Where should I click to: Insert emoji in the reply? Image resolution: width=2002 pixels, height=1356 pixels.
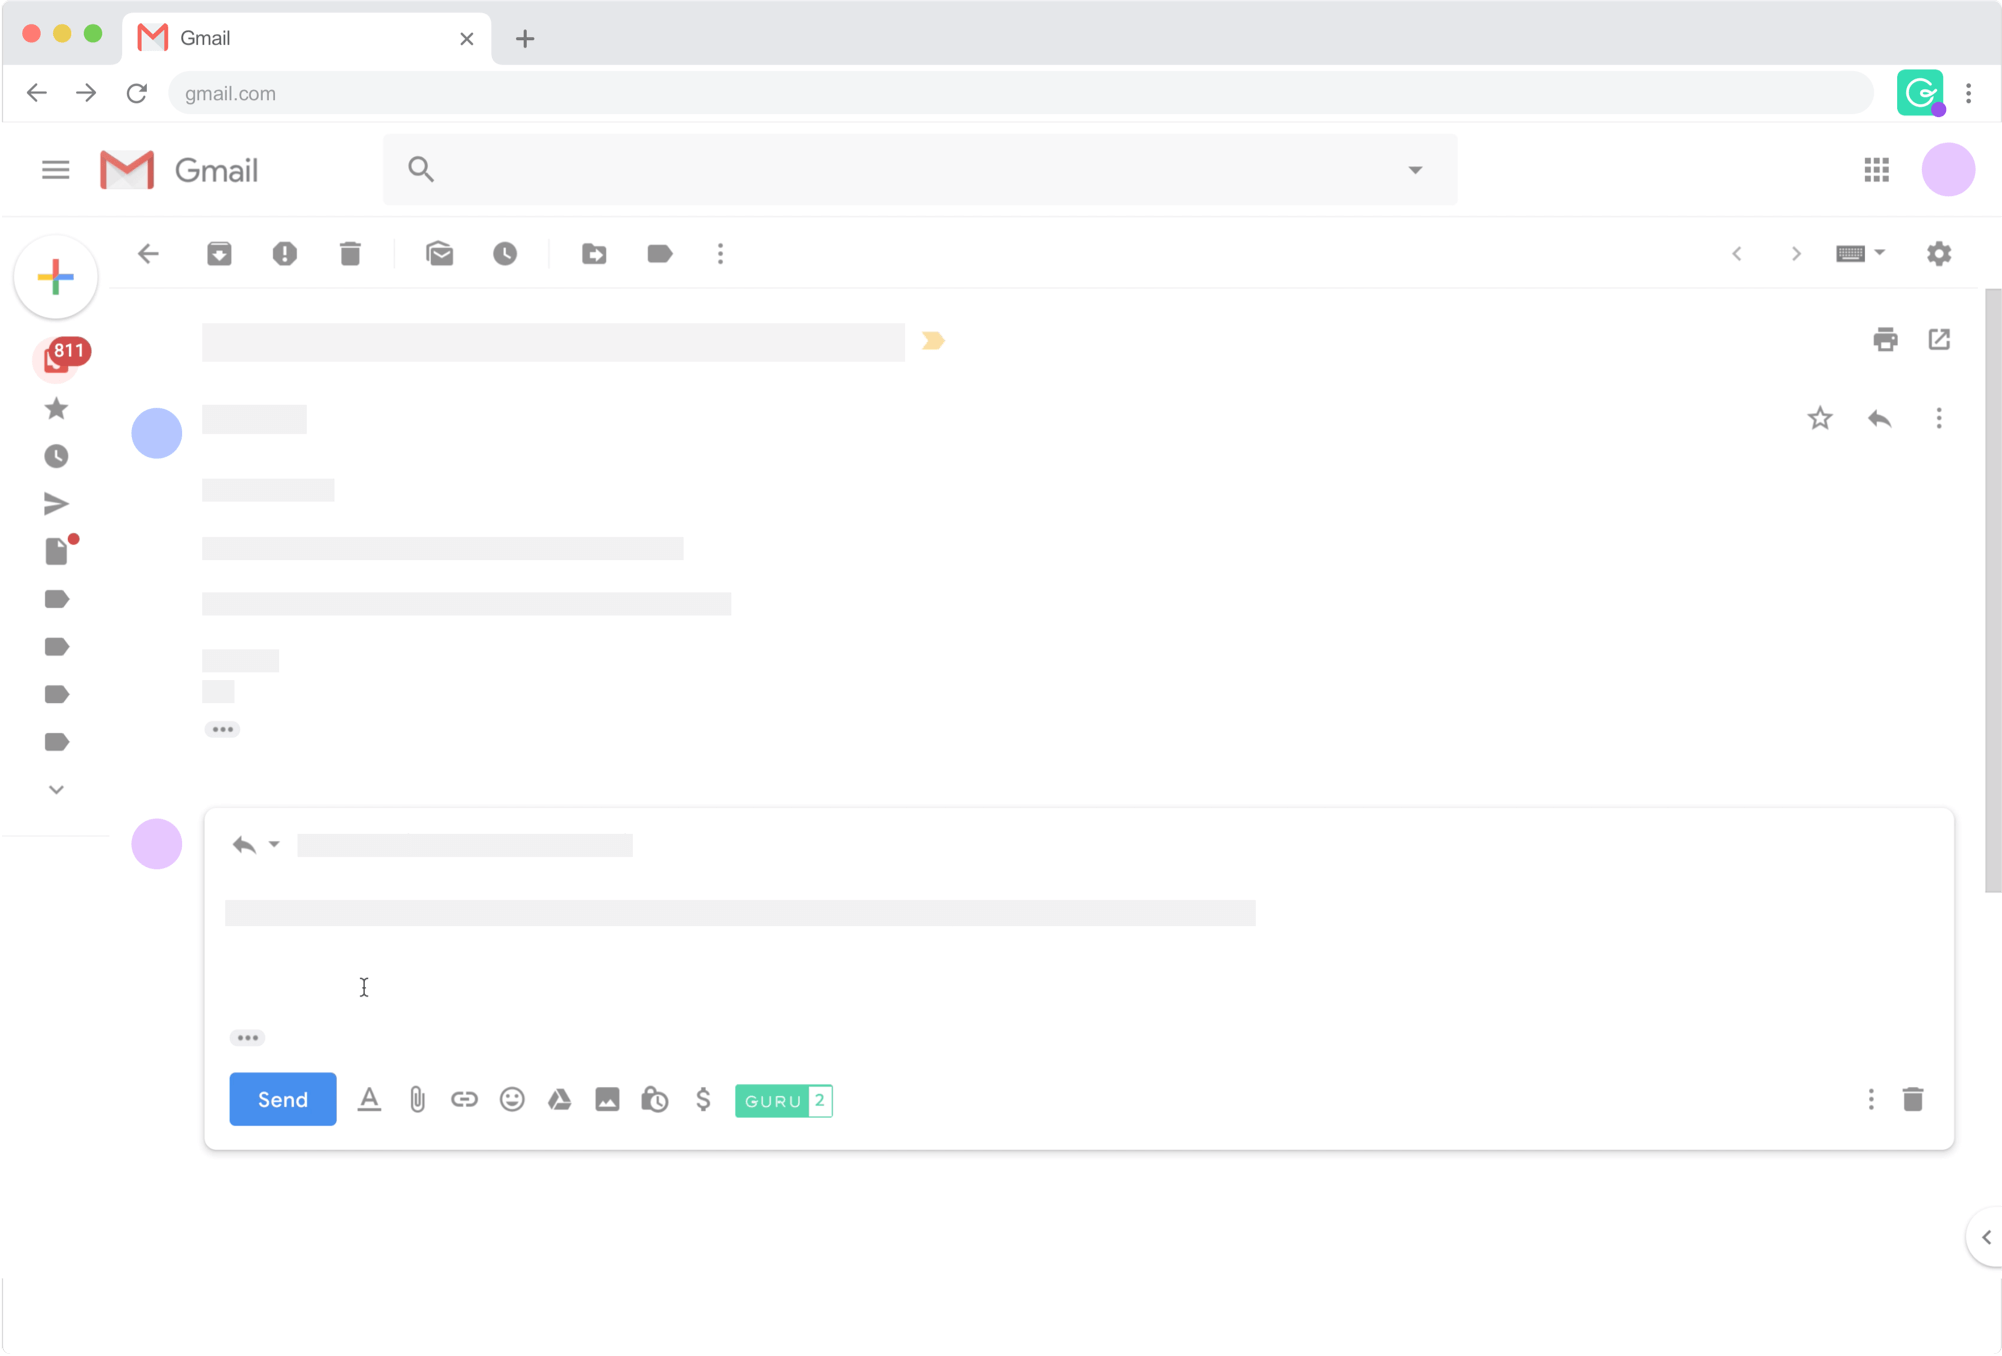[x=512, y=1100]
